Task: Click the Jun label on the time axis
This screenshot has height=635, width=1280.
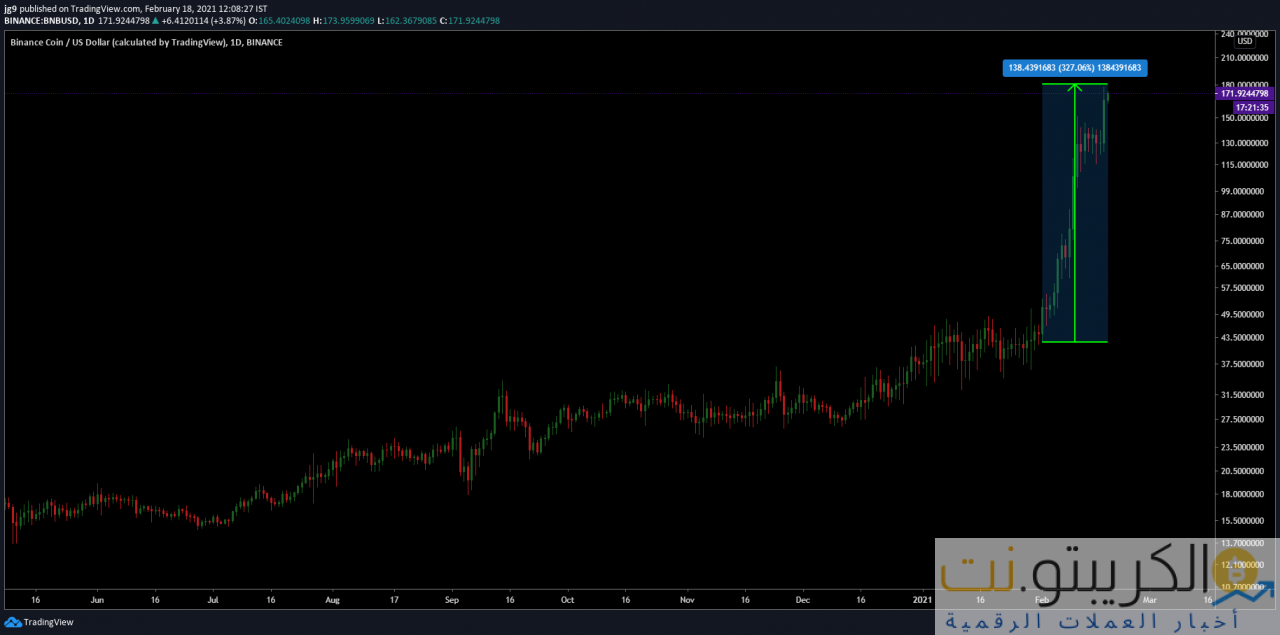Action: [96, 601]
